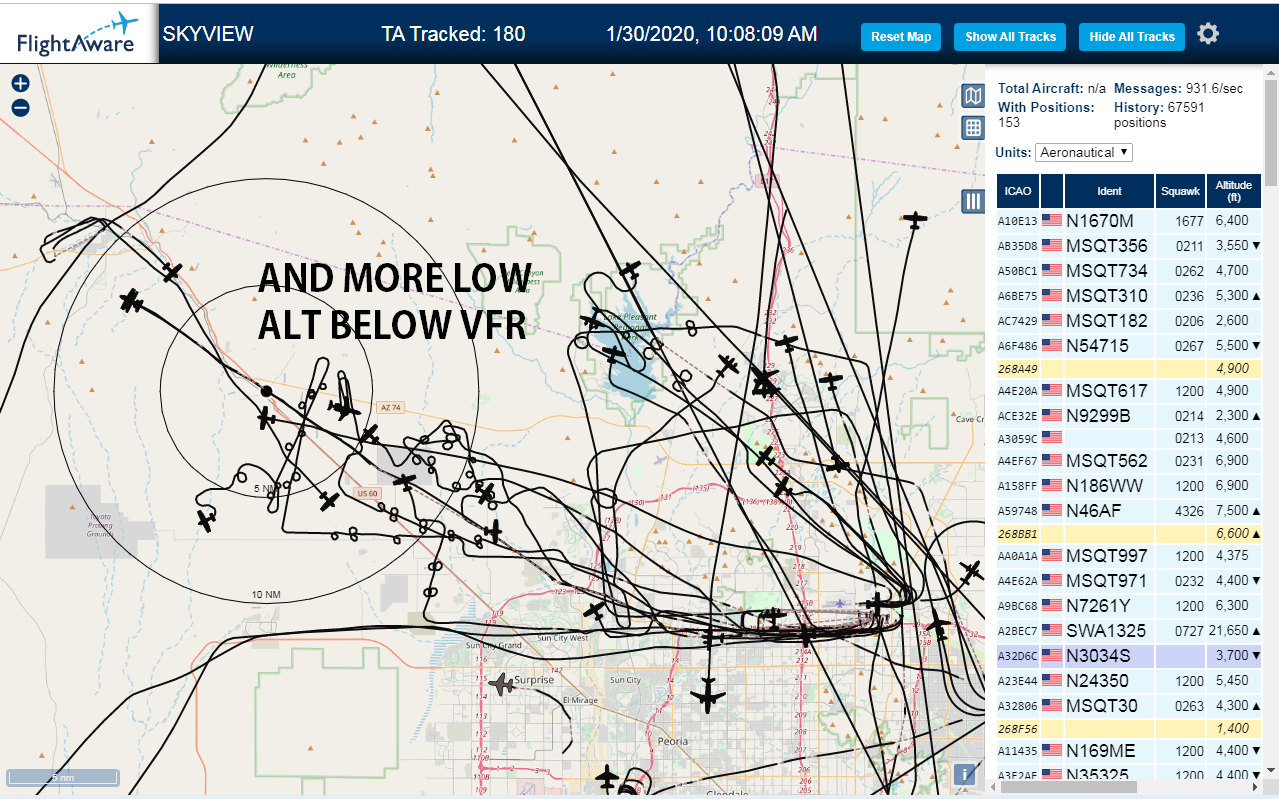Select the row with ICAO A3059C

(x=1129, y=438)
